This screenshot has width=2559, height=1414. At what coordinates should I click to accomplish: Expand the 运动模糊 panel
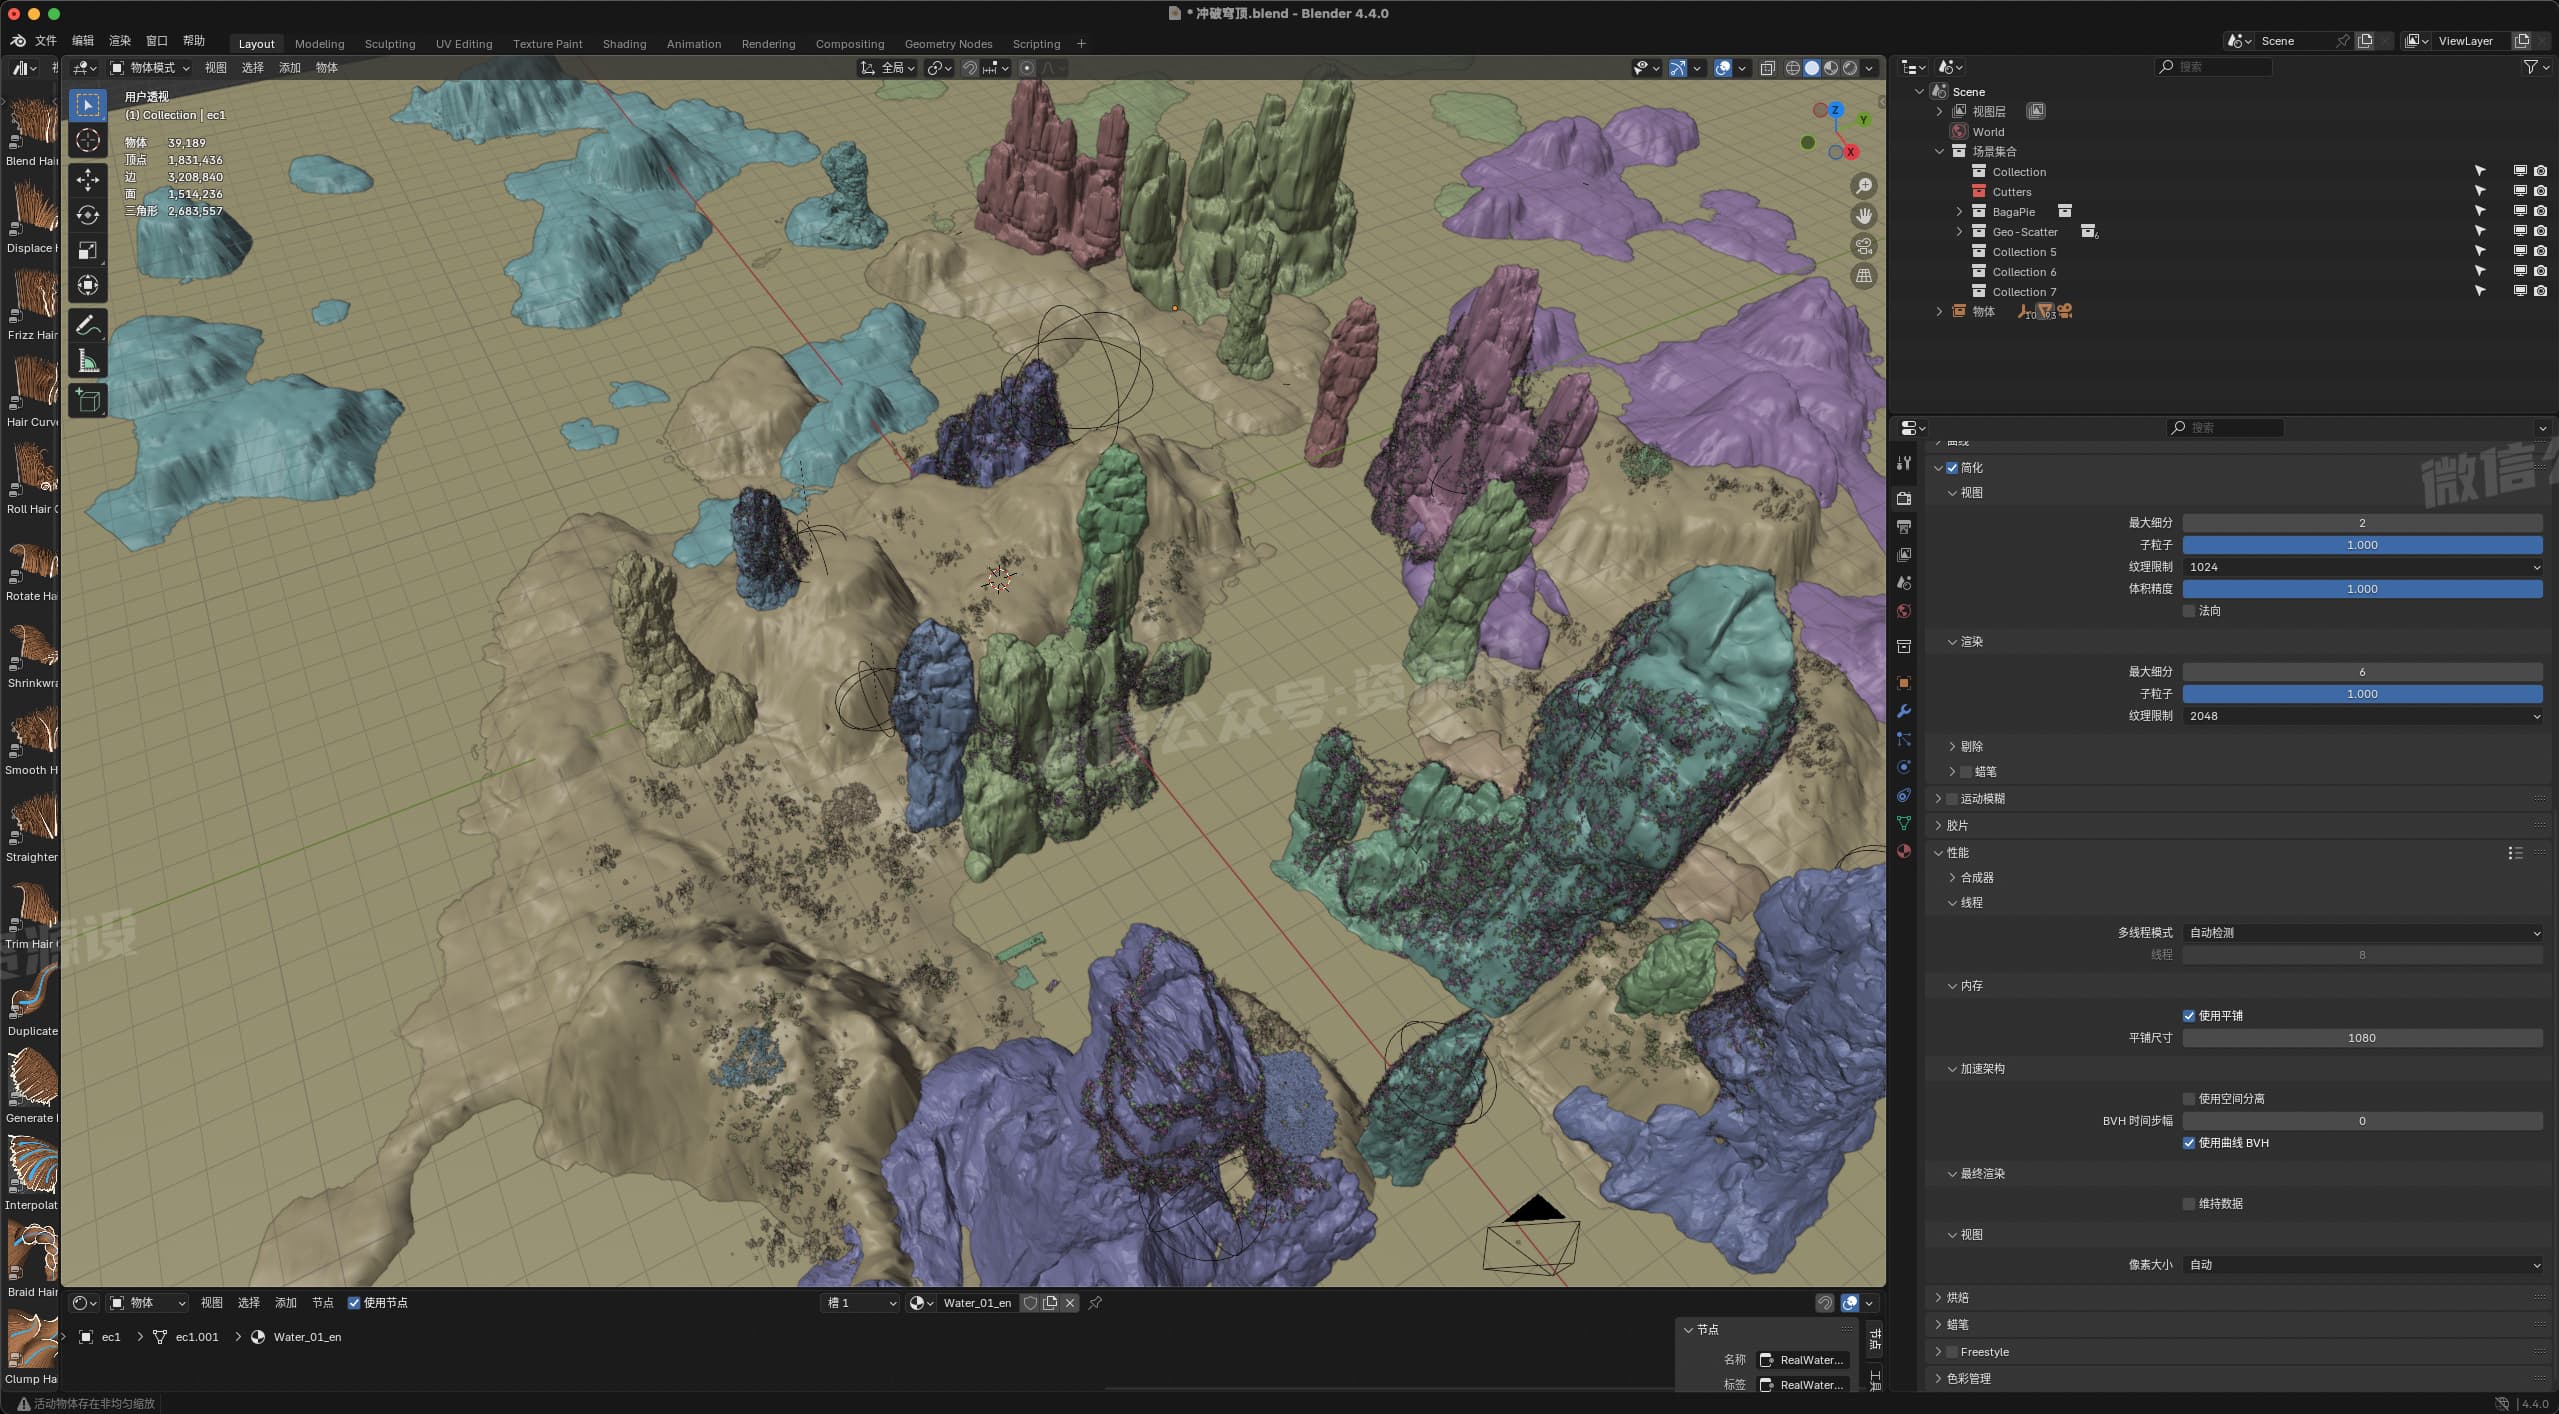[x=1938, y=798]
